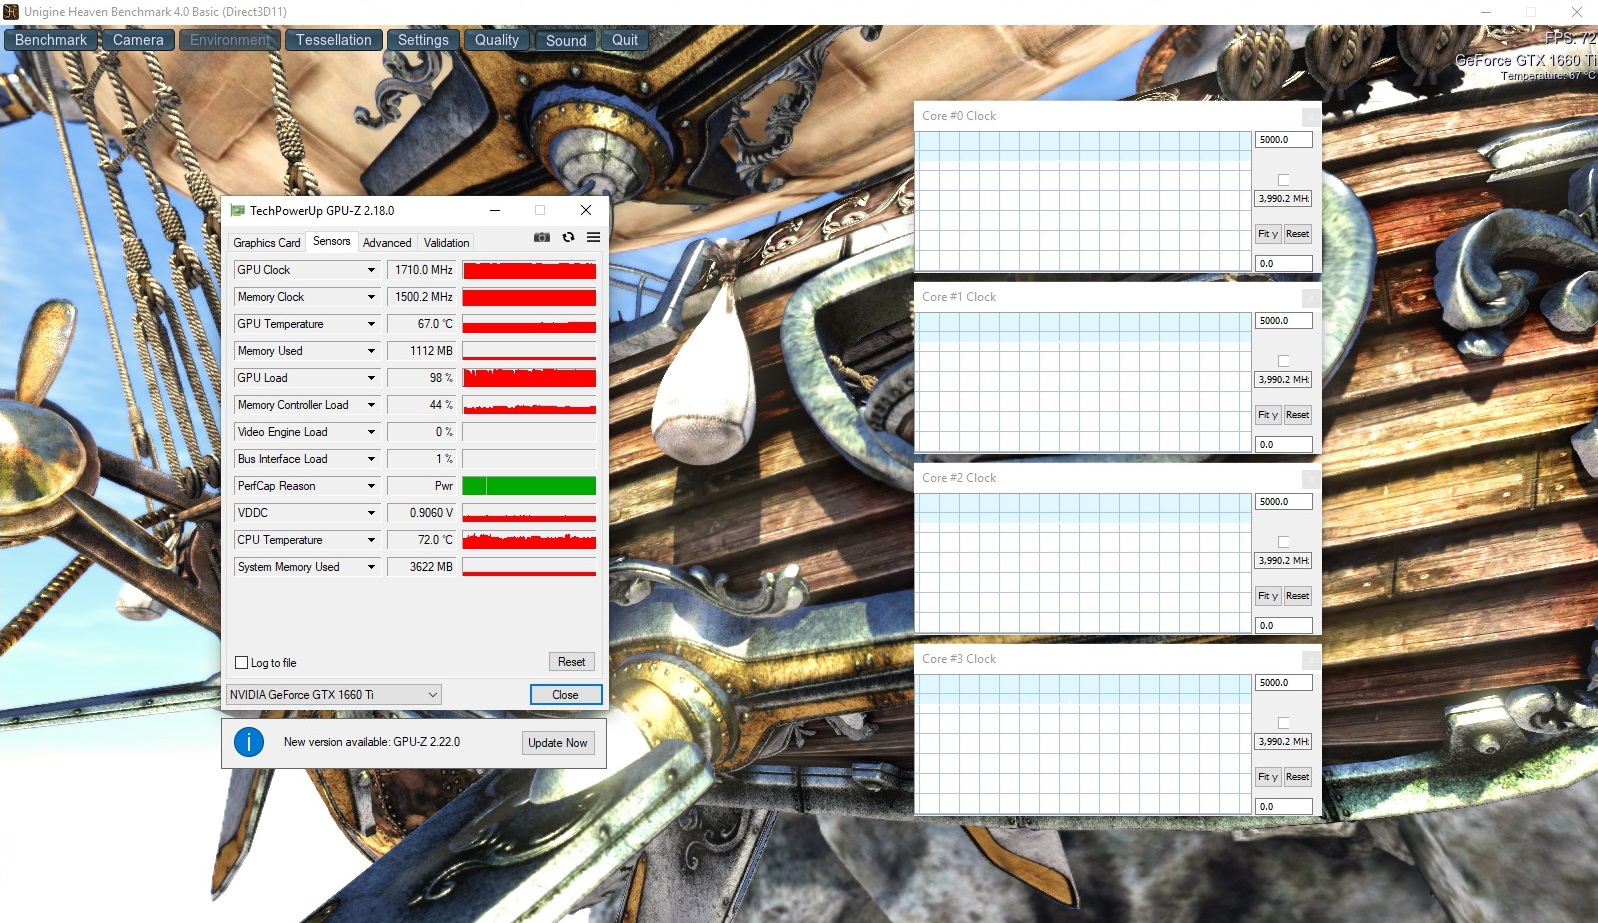This screenshot has height=923, width=1598.
Task: Click the GPU-Z screenshot camera icon
Action: click(541, 237)
